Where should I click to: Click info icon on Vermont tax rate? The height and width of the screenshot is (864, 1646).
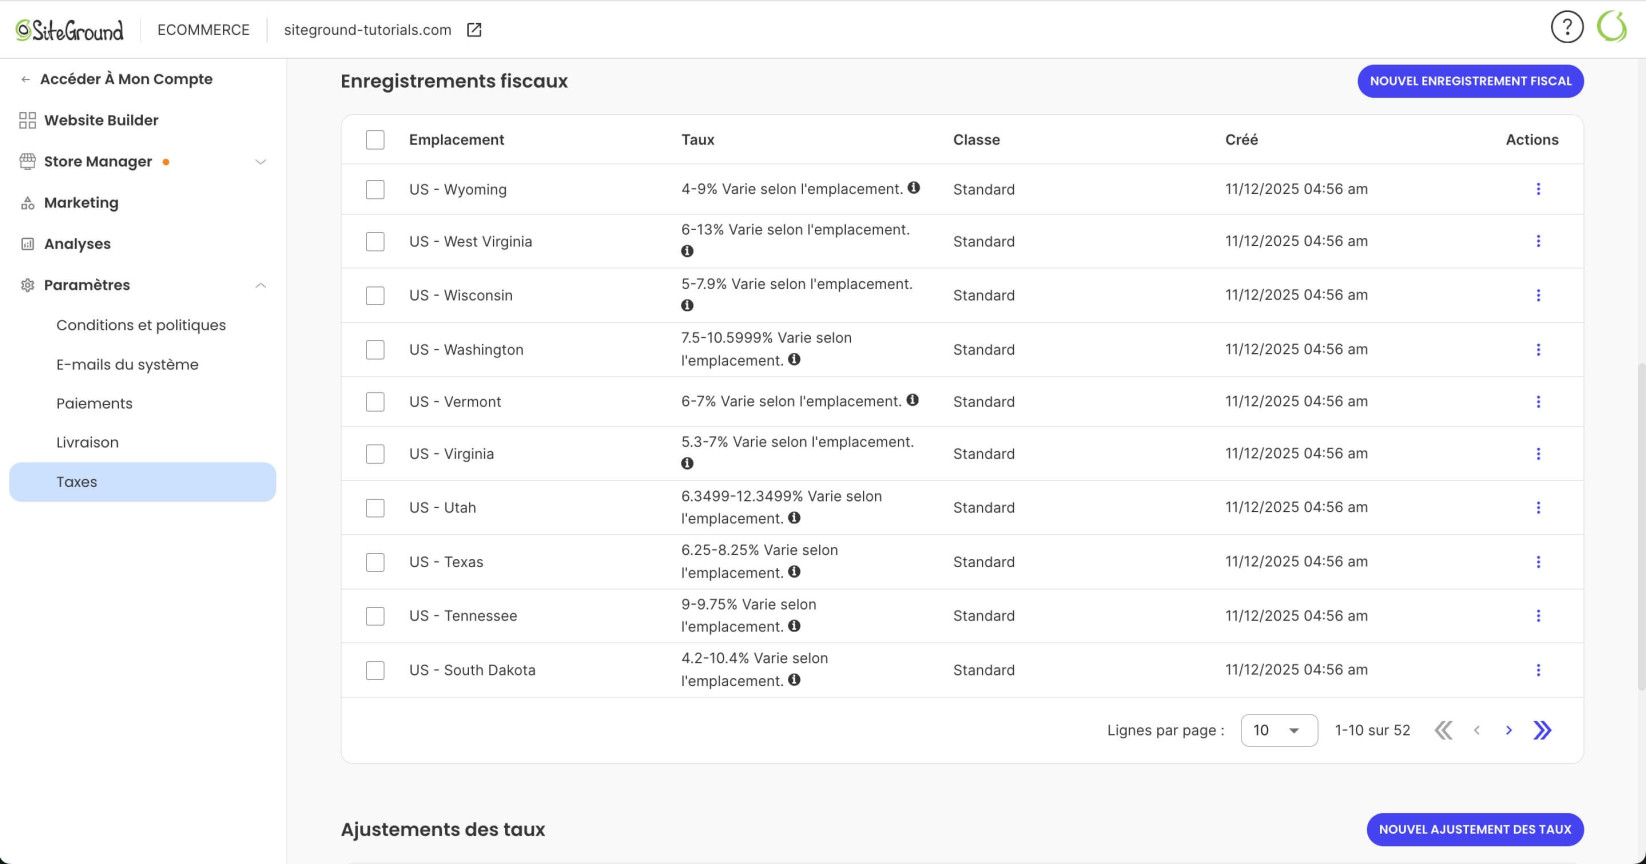click(912, 400)
